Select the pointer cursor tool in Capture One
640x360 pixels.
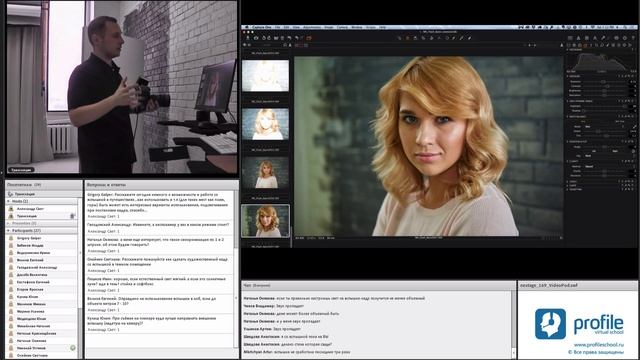(399, 38)
